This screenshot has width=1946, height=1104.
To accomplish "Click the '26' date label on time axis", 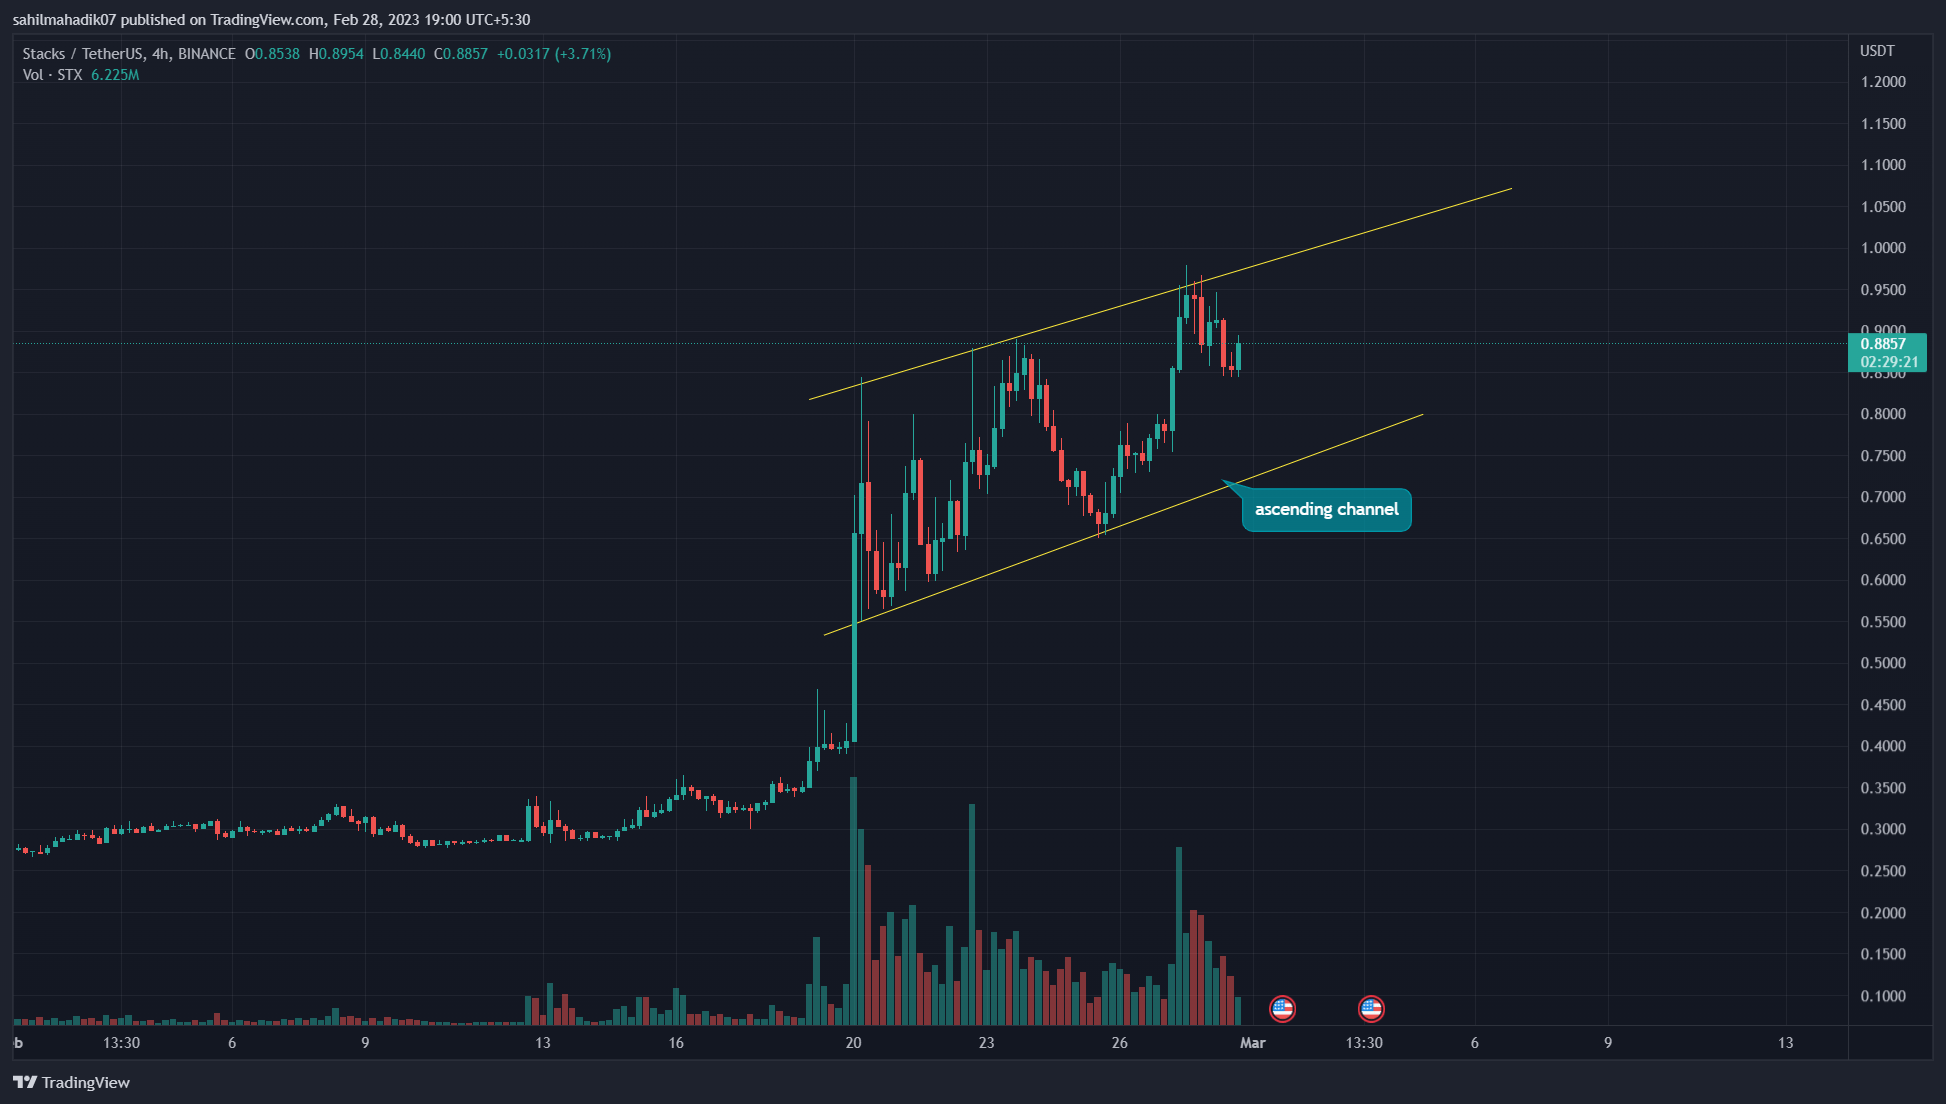I will (1119, 1043).
